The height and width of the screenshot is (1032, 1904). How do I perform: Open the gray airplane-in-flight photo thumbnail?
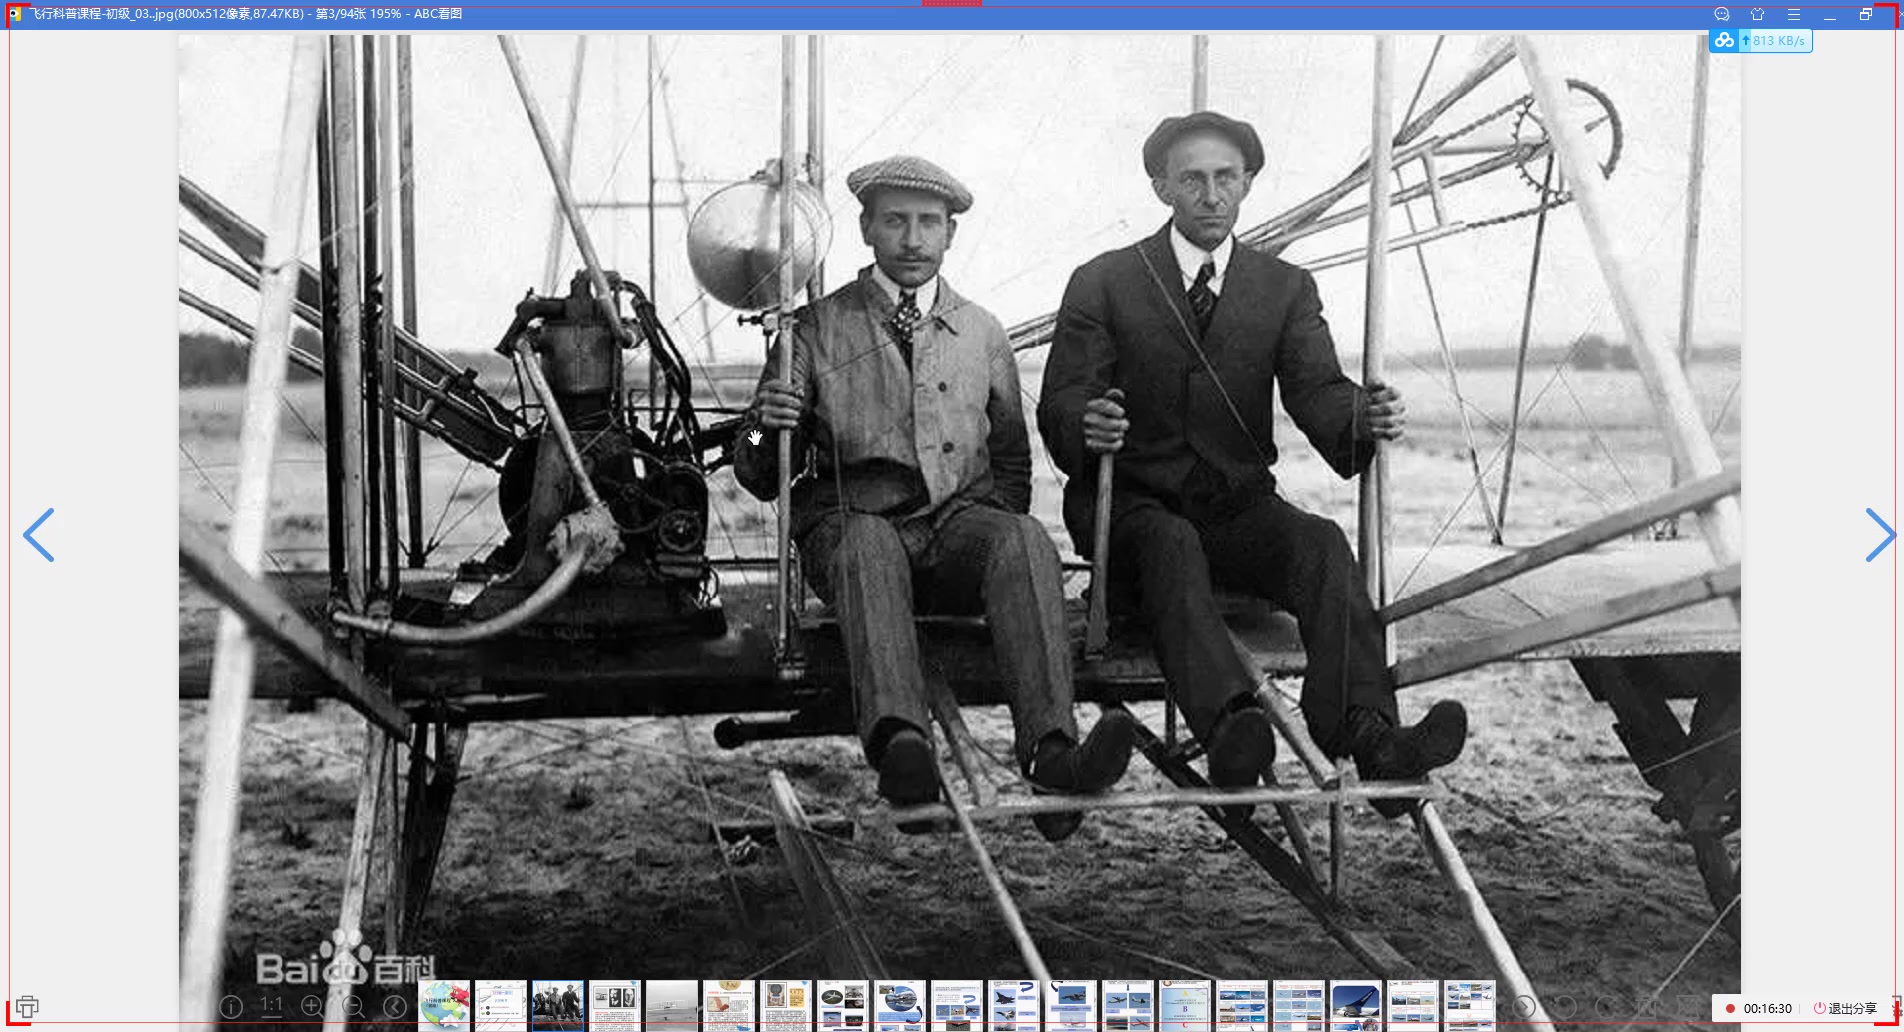tap(671, 1005)
